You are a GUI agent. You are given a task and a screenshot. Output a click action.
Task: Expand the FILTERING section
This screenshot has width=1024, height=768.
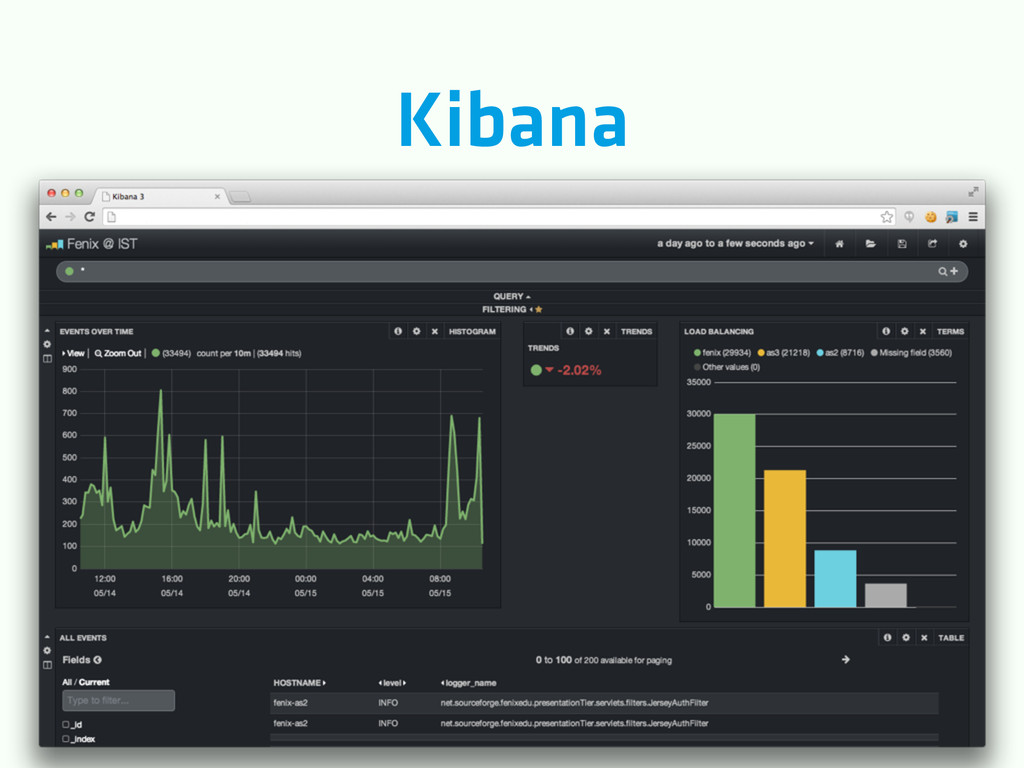(x=512, y=310)
